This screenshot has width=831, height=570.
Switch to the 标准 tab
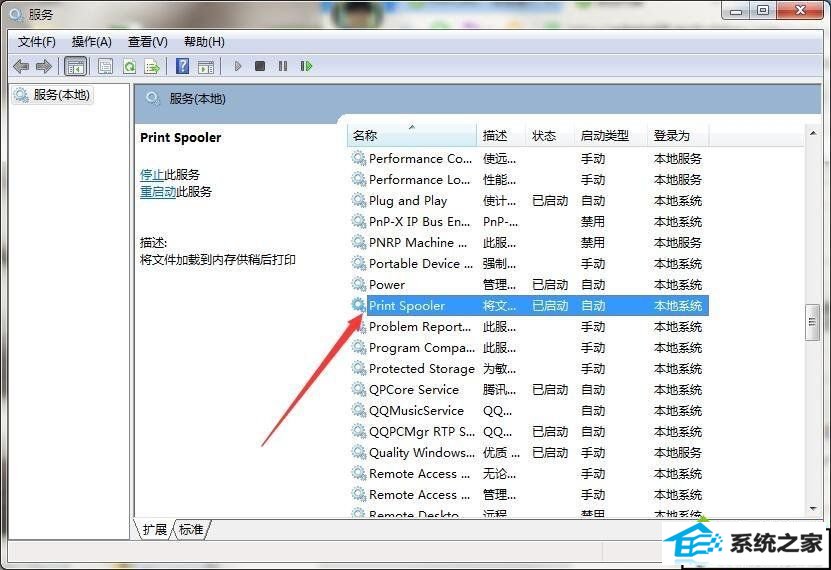192,529
